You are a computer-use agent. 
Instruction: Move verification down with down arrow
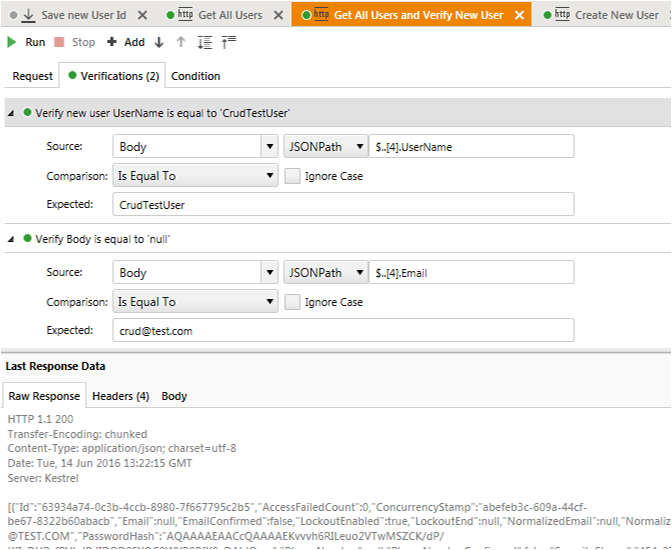pyautogui.click(x=159, y=42)
